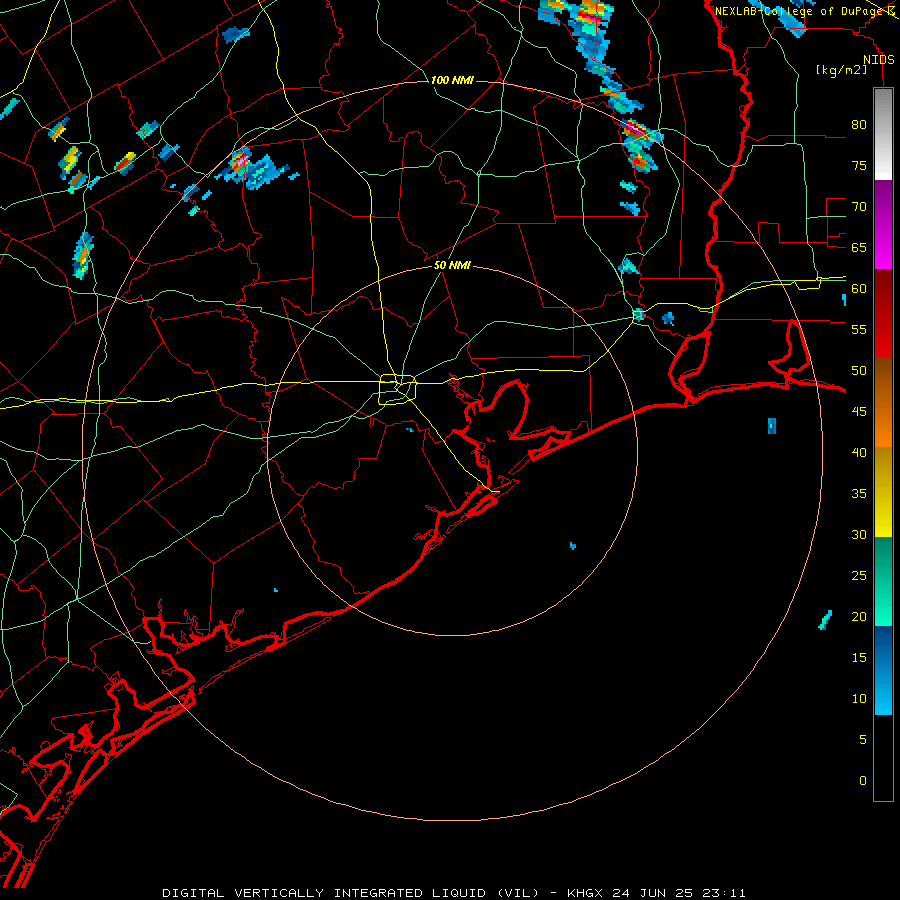The height and width of the screenshot is (900, 900).
Task: Select the 75 value on the VIL scale
Action: point(859,165)
